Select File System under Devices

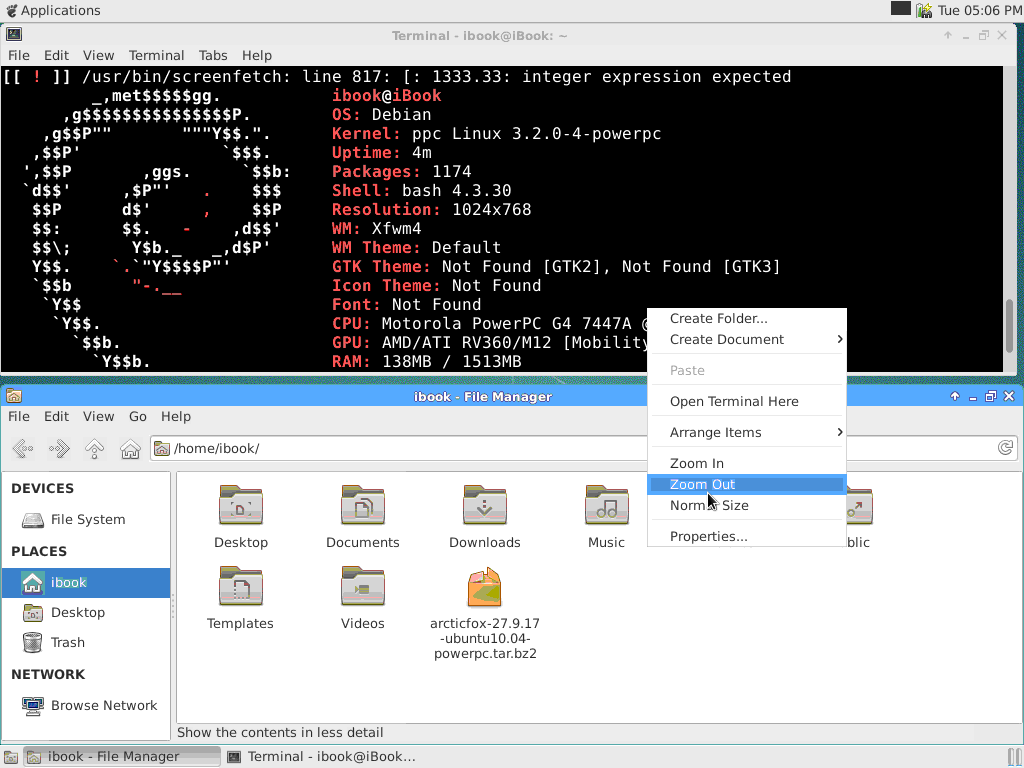click(87, 520)
